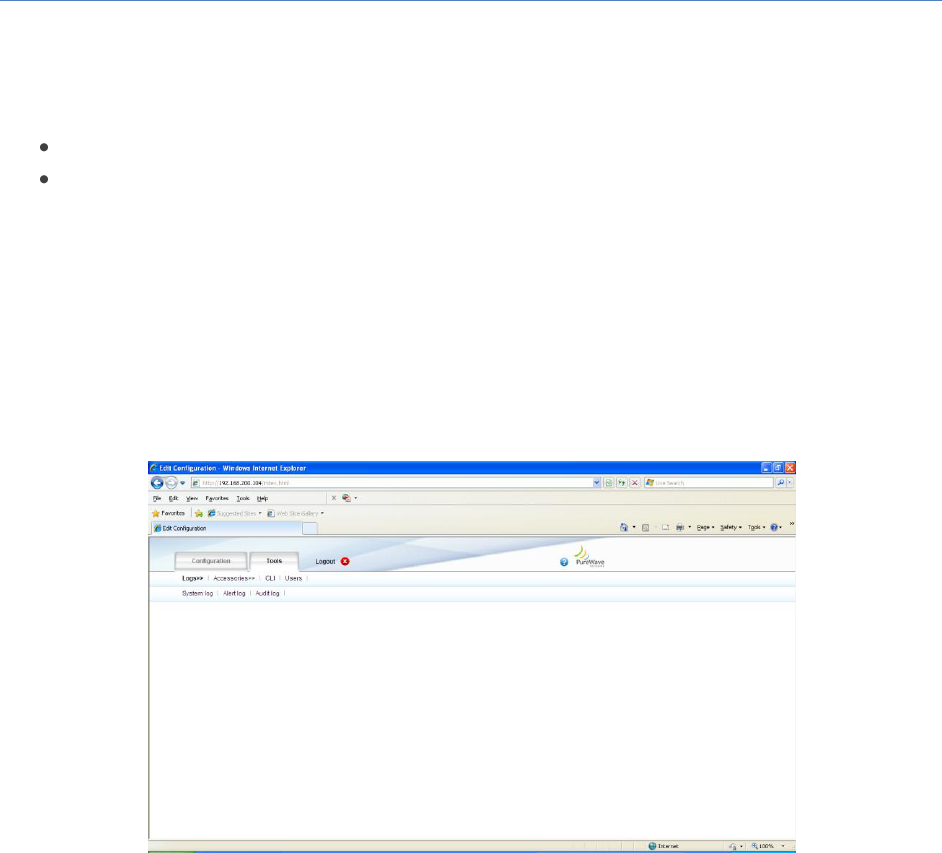Image resolution: width=942 pixels, height=853 pixels.
Task: Expand the Home button dropdown arrow
Action: pos(634,527)
